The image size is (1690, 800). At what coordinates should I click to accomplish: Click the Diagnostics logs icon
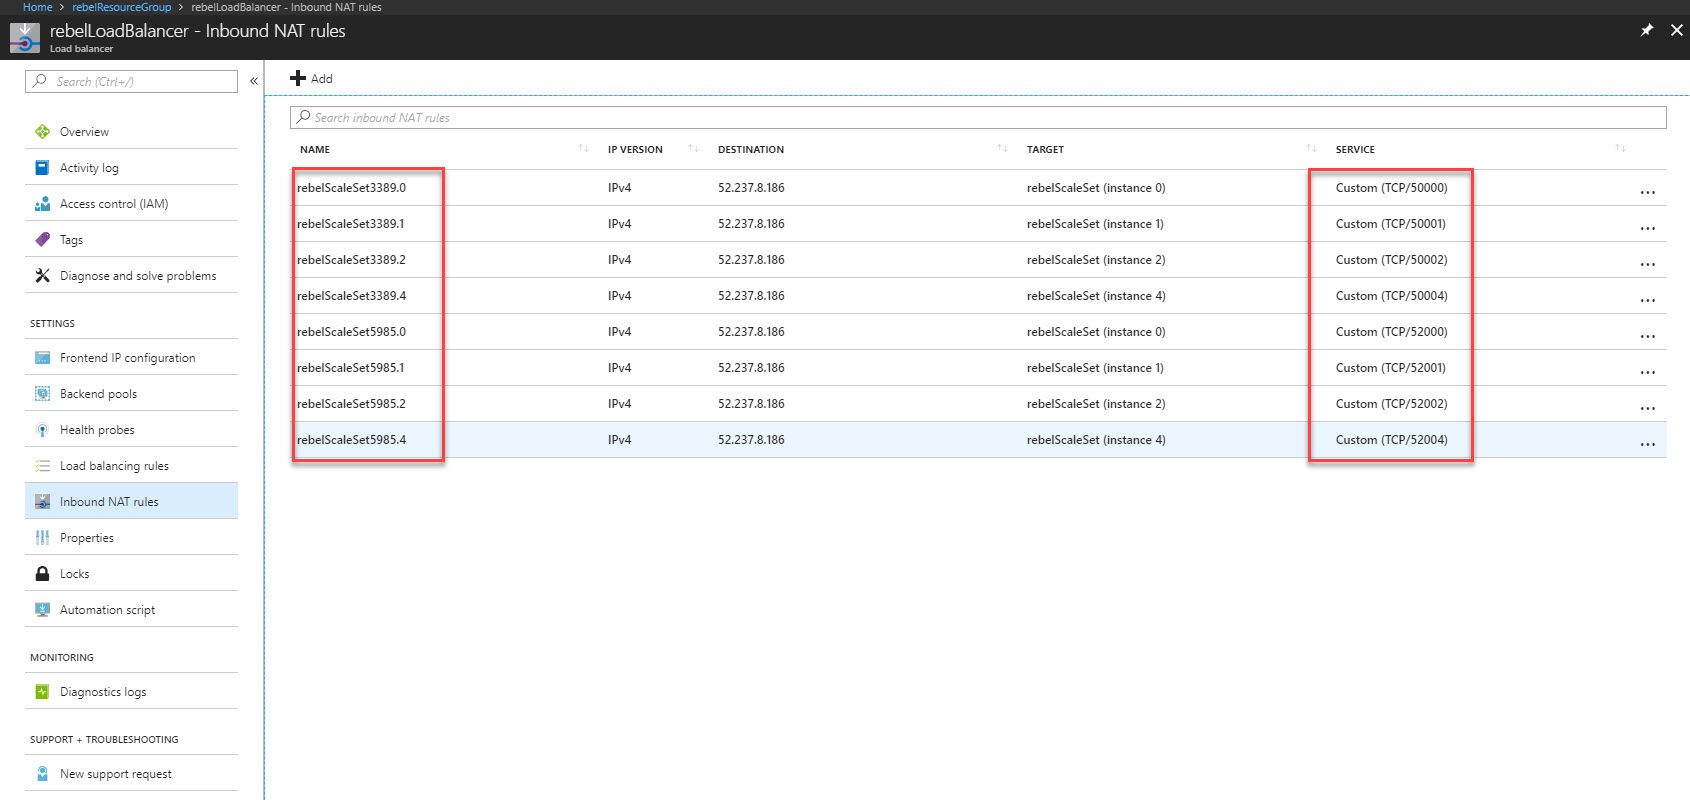42,691
